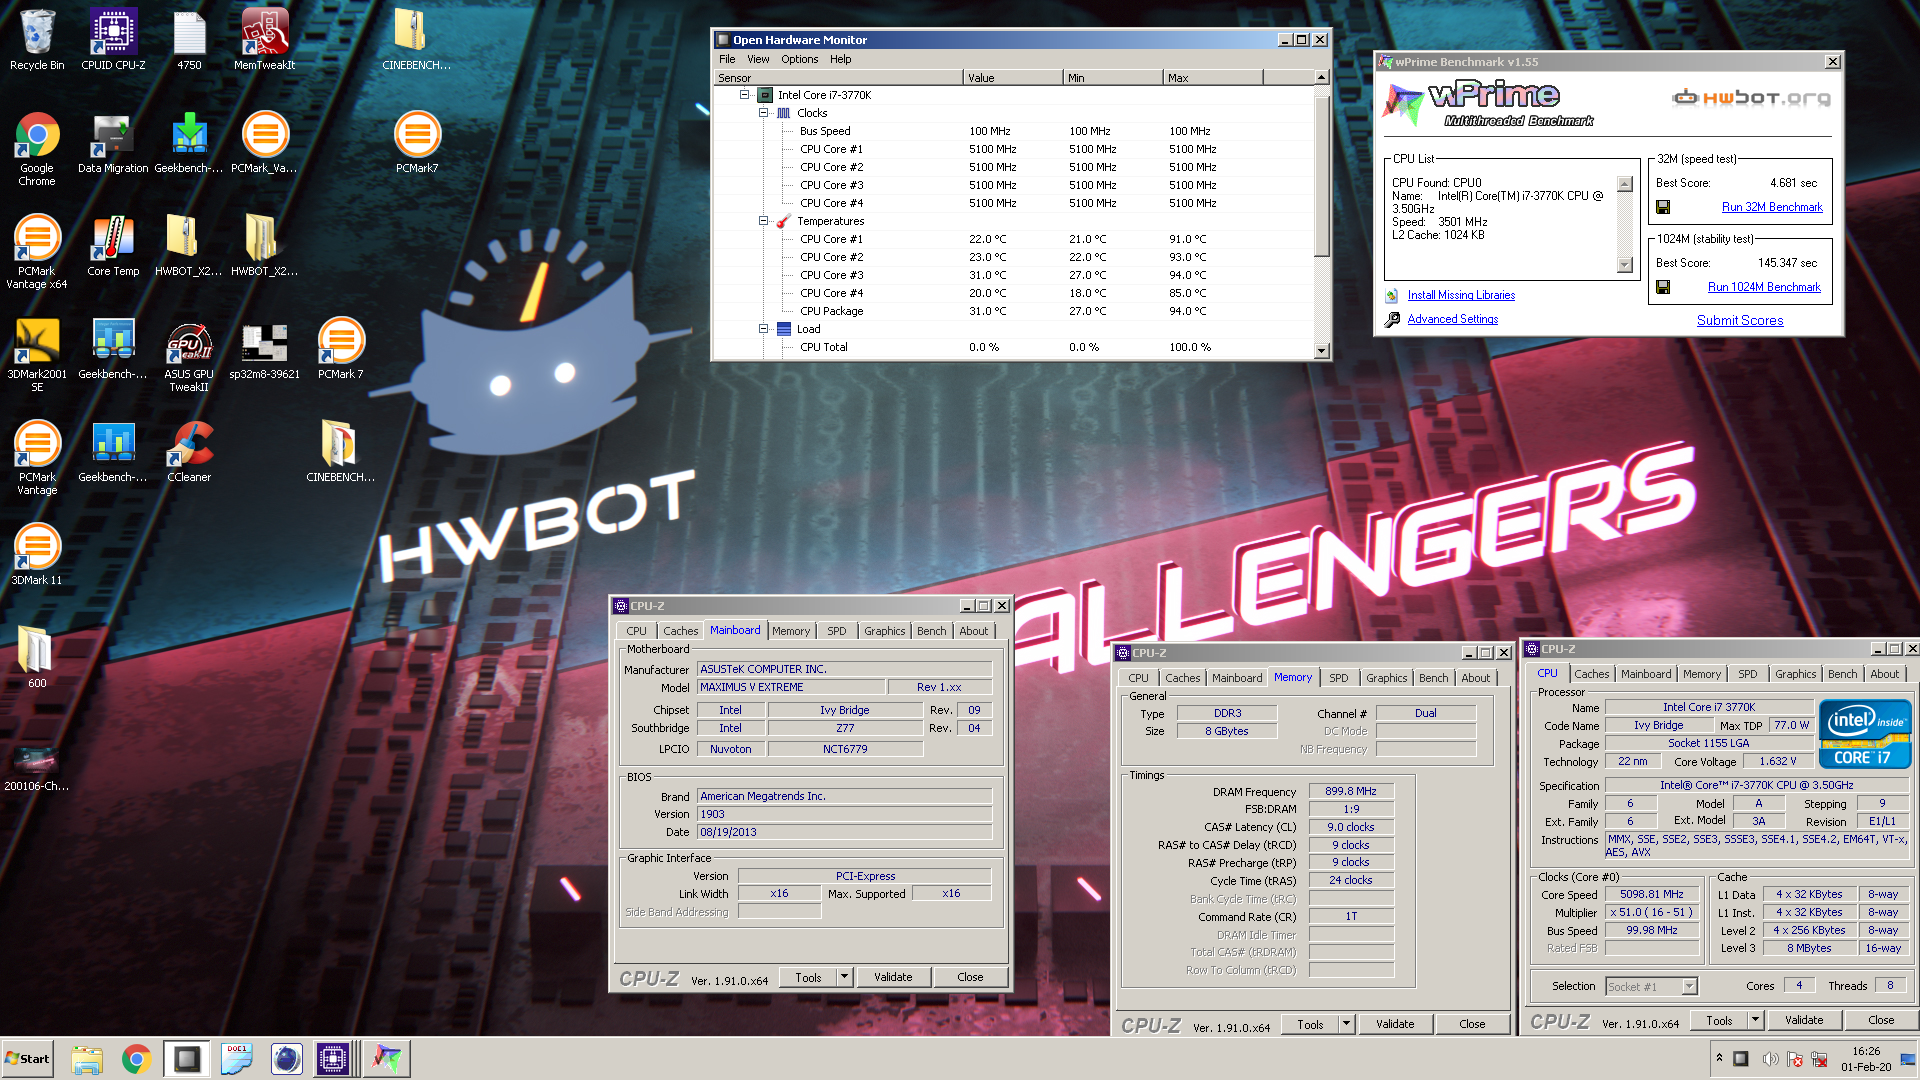
Task: Open Data Migration desktop icon
Action: click(x=113, y=143)
